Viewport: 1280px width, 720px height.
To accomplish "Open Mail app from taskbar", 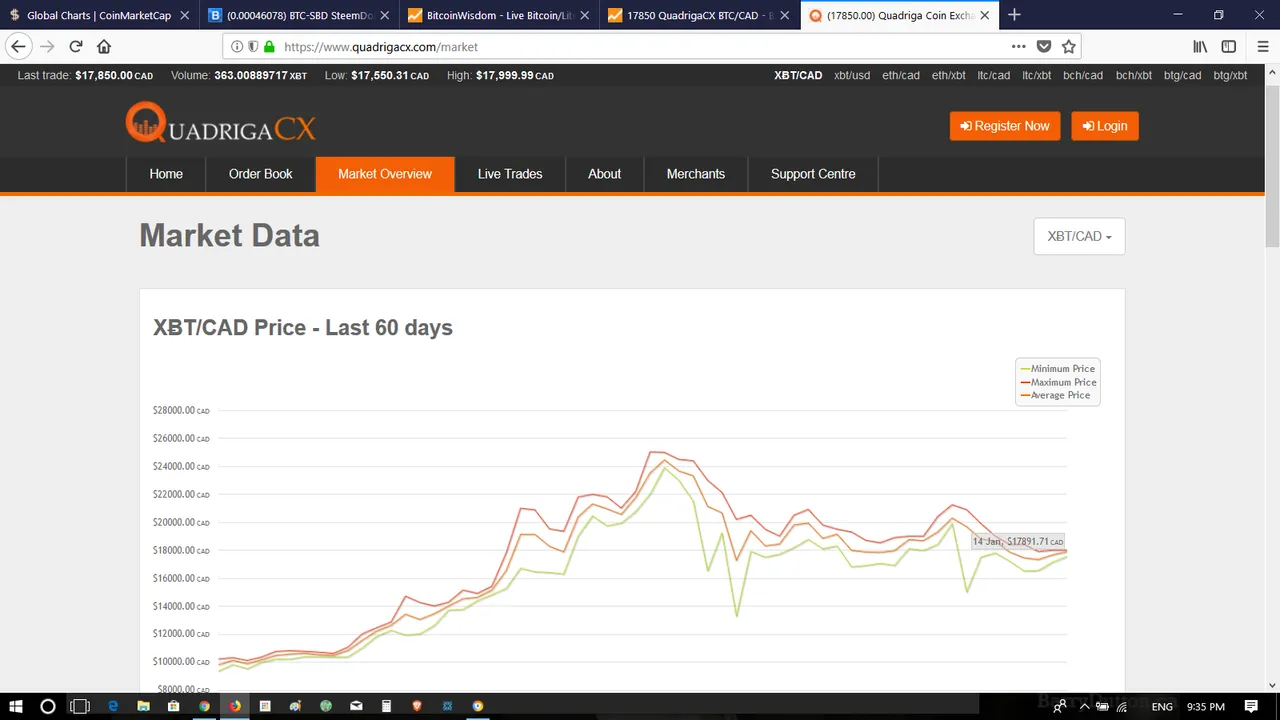I will pyautogui.click(x=356, y=706).
